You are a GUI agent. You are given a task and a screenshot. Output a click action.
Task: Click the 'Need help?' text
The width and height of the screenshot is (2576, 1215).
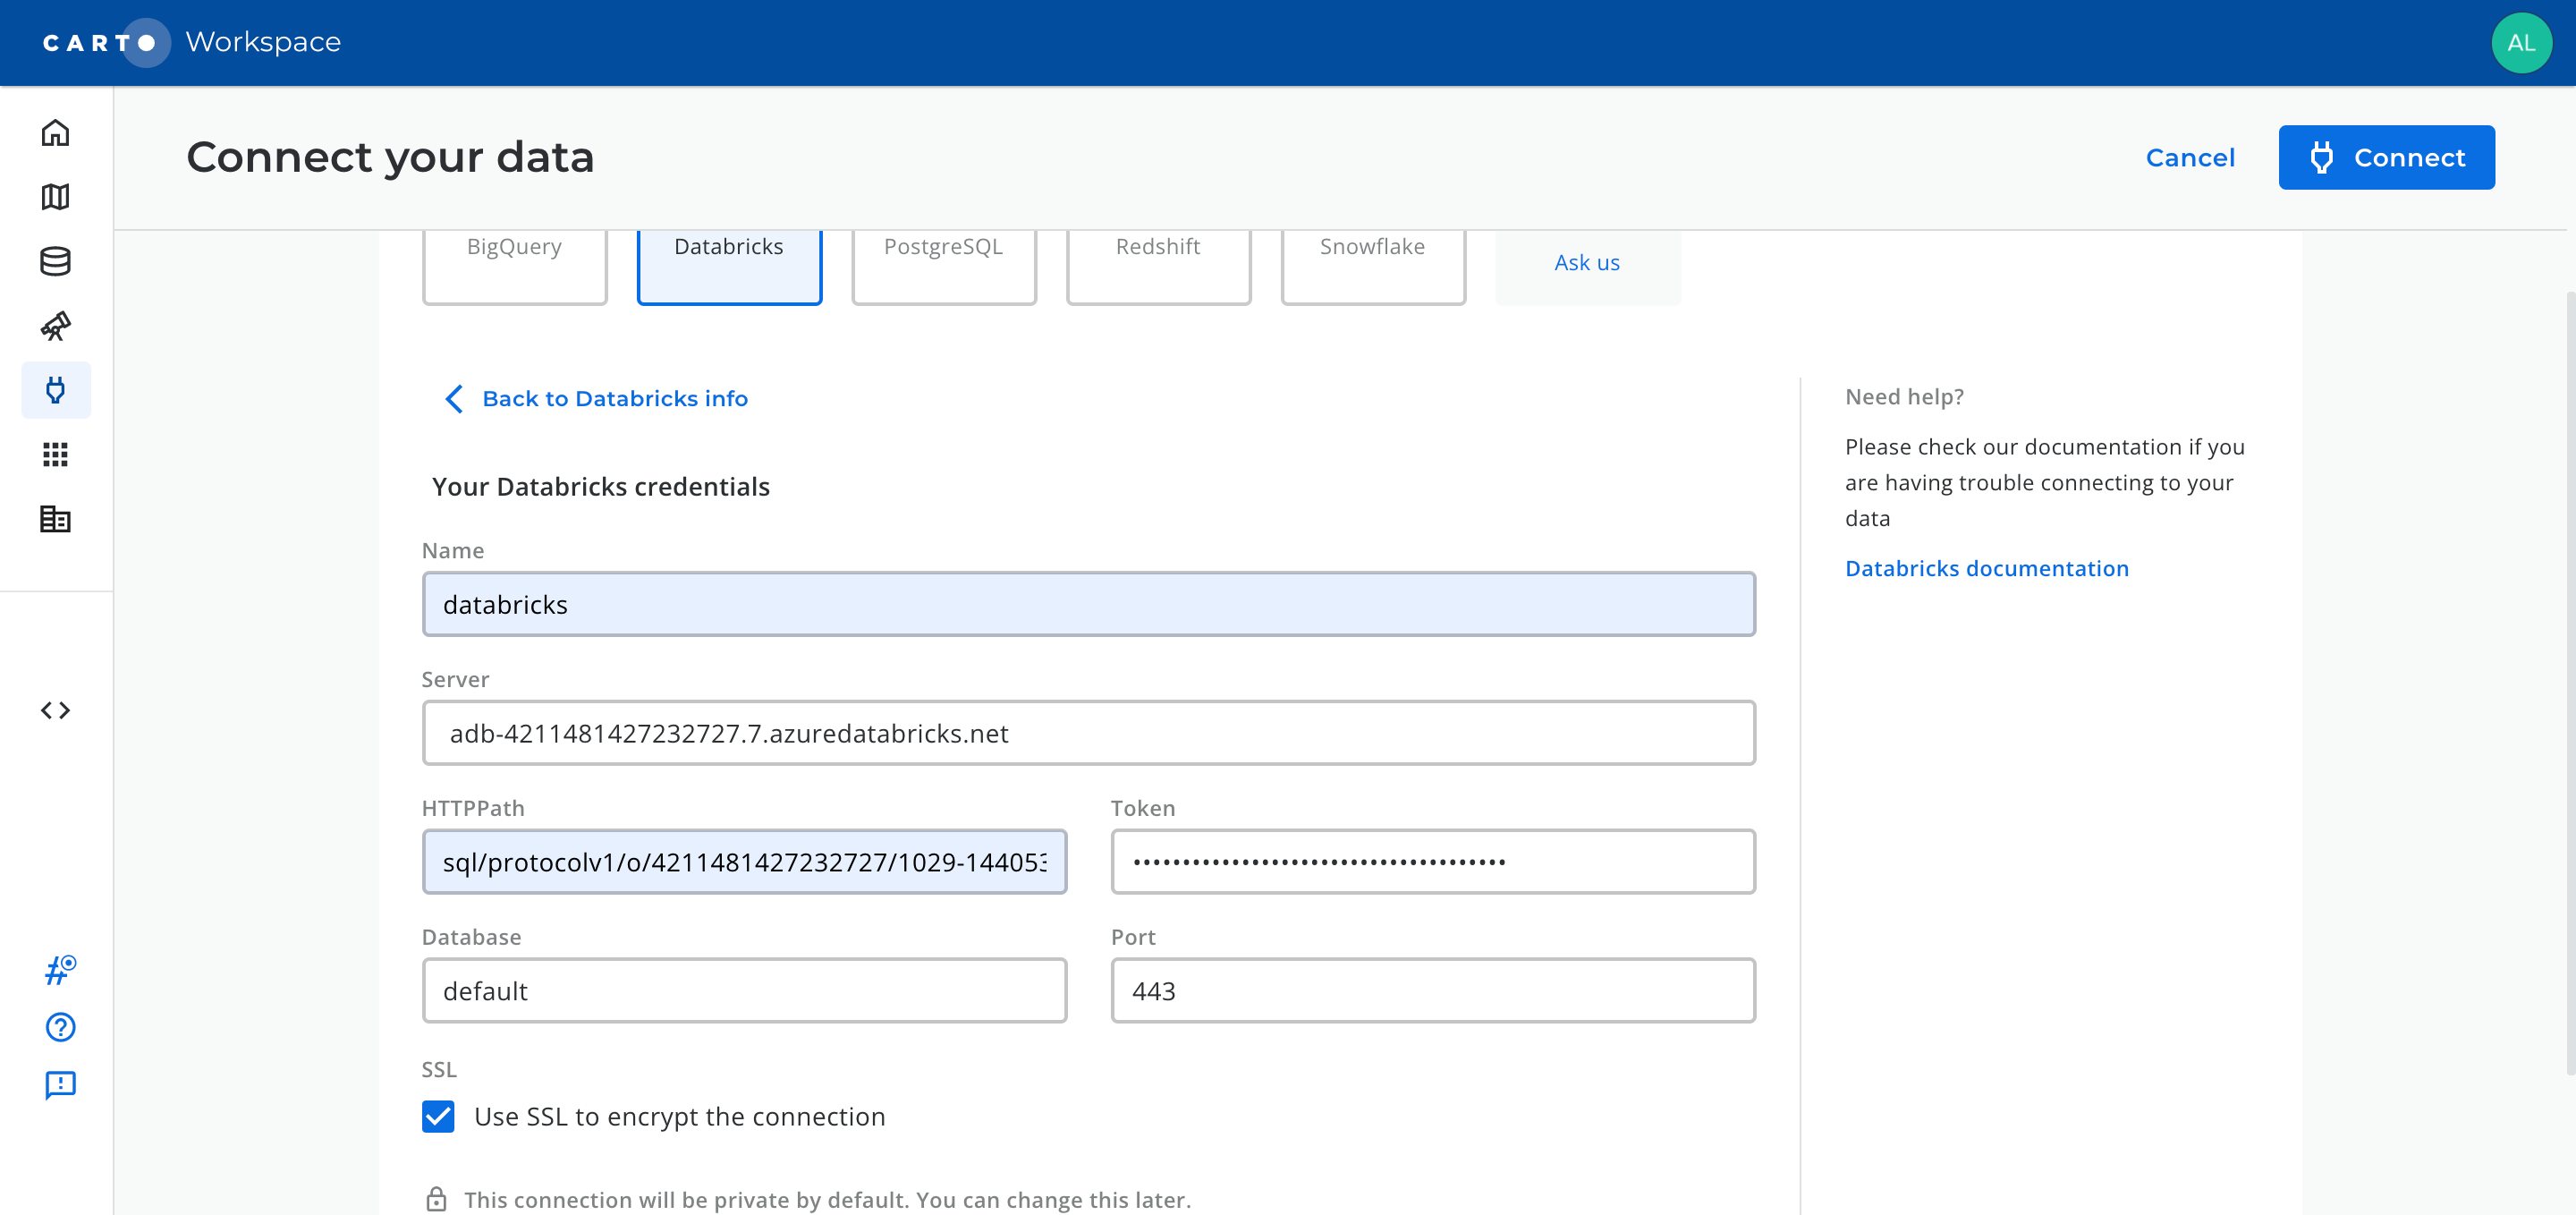(1904, 397)
